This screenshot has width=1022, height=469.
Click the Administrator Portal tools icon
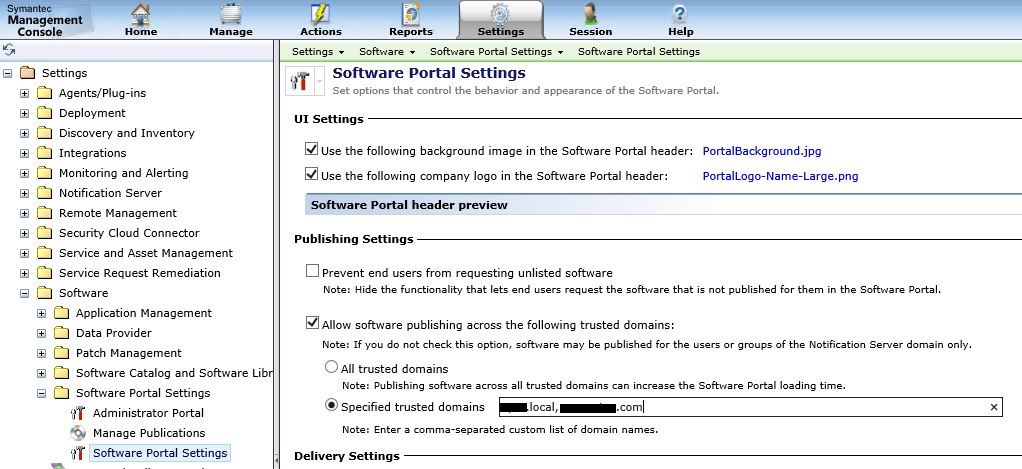(78, 413)
